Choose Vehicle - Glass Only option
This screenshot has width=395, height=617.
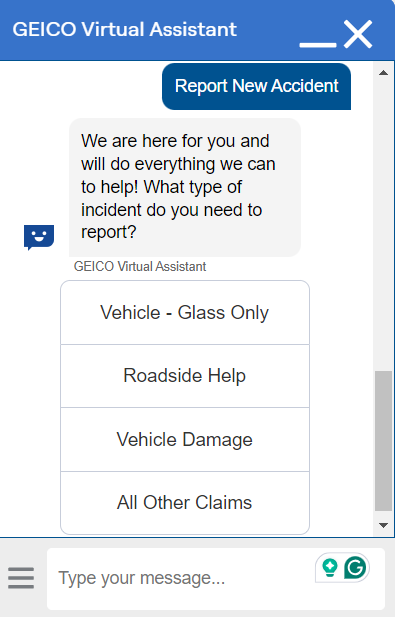185,313
